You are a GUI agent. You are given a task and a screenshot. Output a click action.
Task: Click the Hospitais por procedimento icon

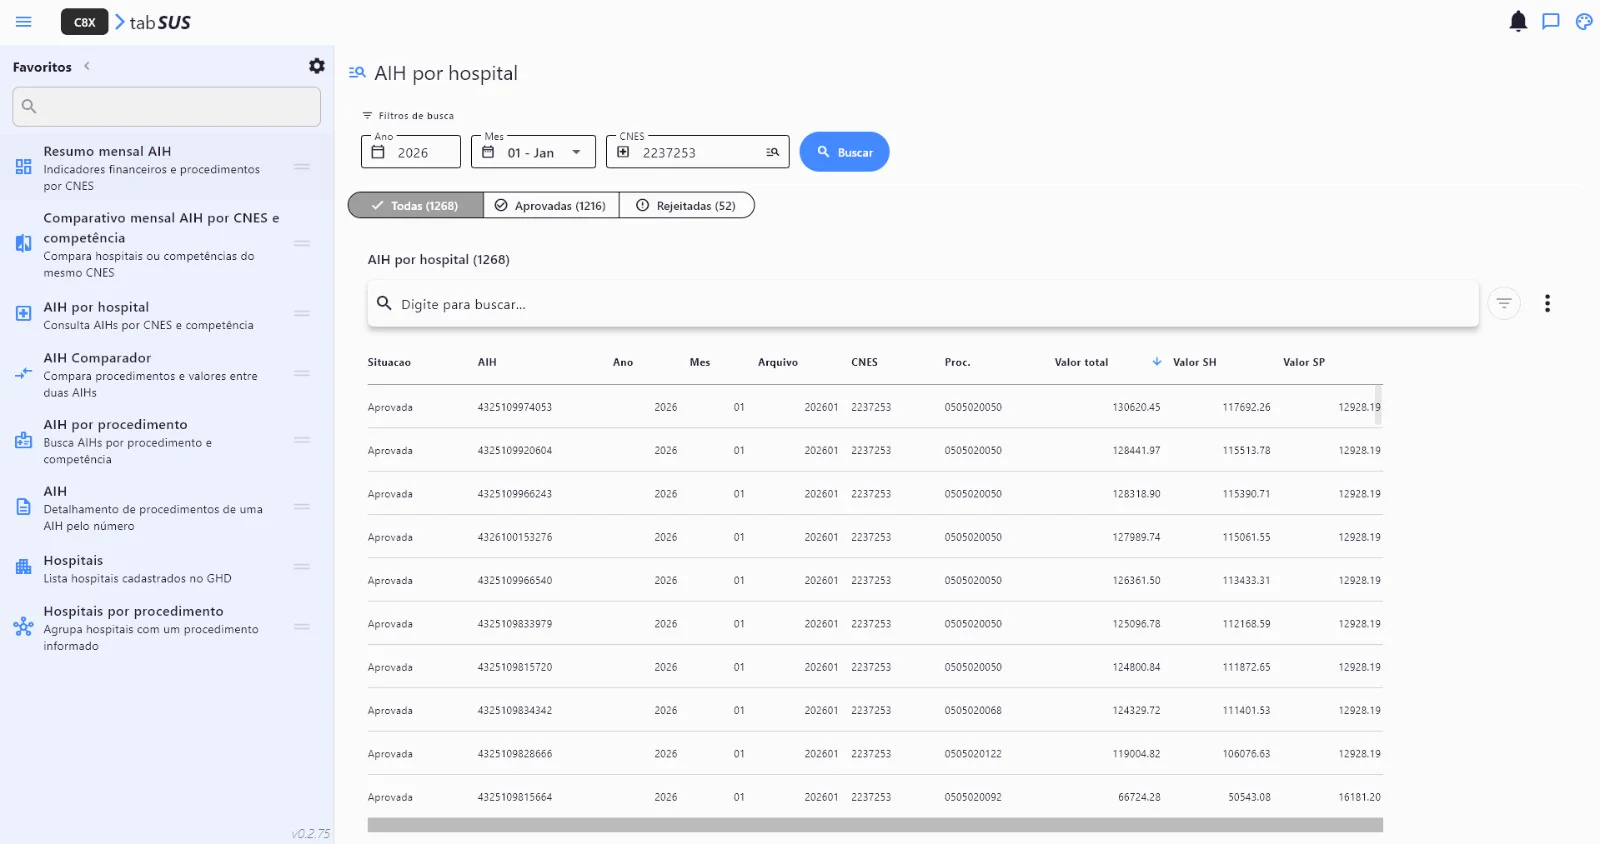coord(23,627)
